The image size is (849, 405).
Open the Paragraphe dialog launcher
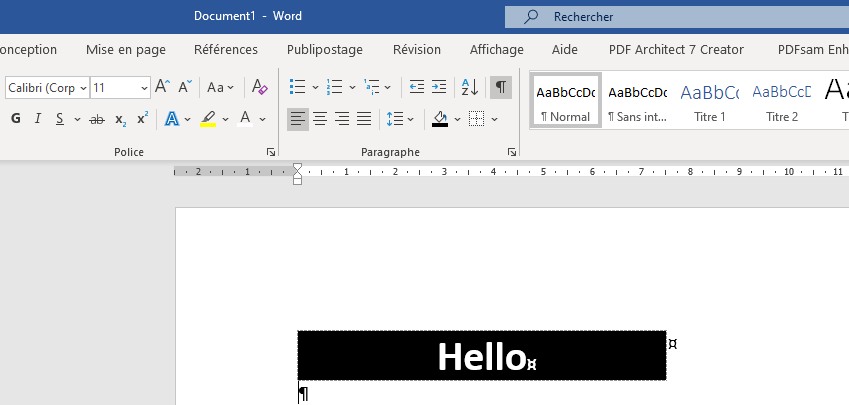(512, 153)
